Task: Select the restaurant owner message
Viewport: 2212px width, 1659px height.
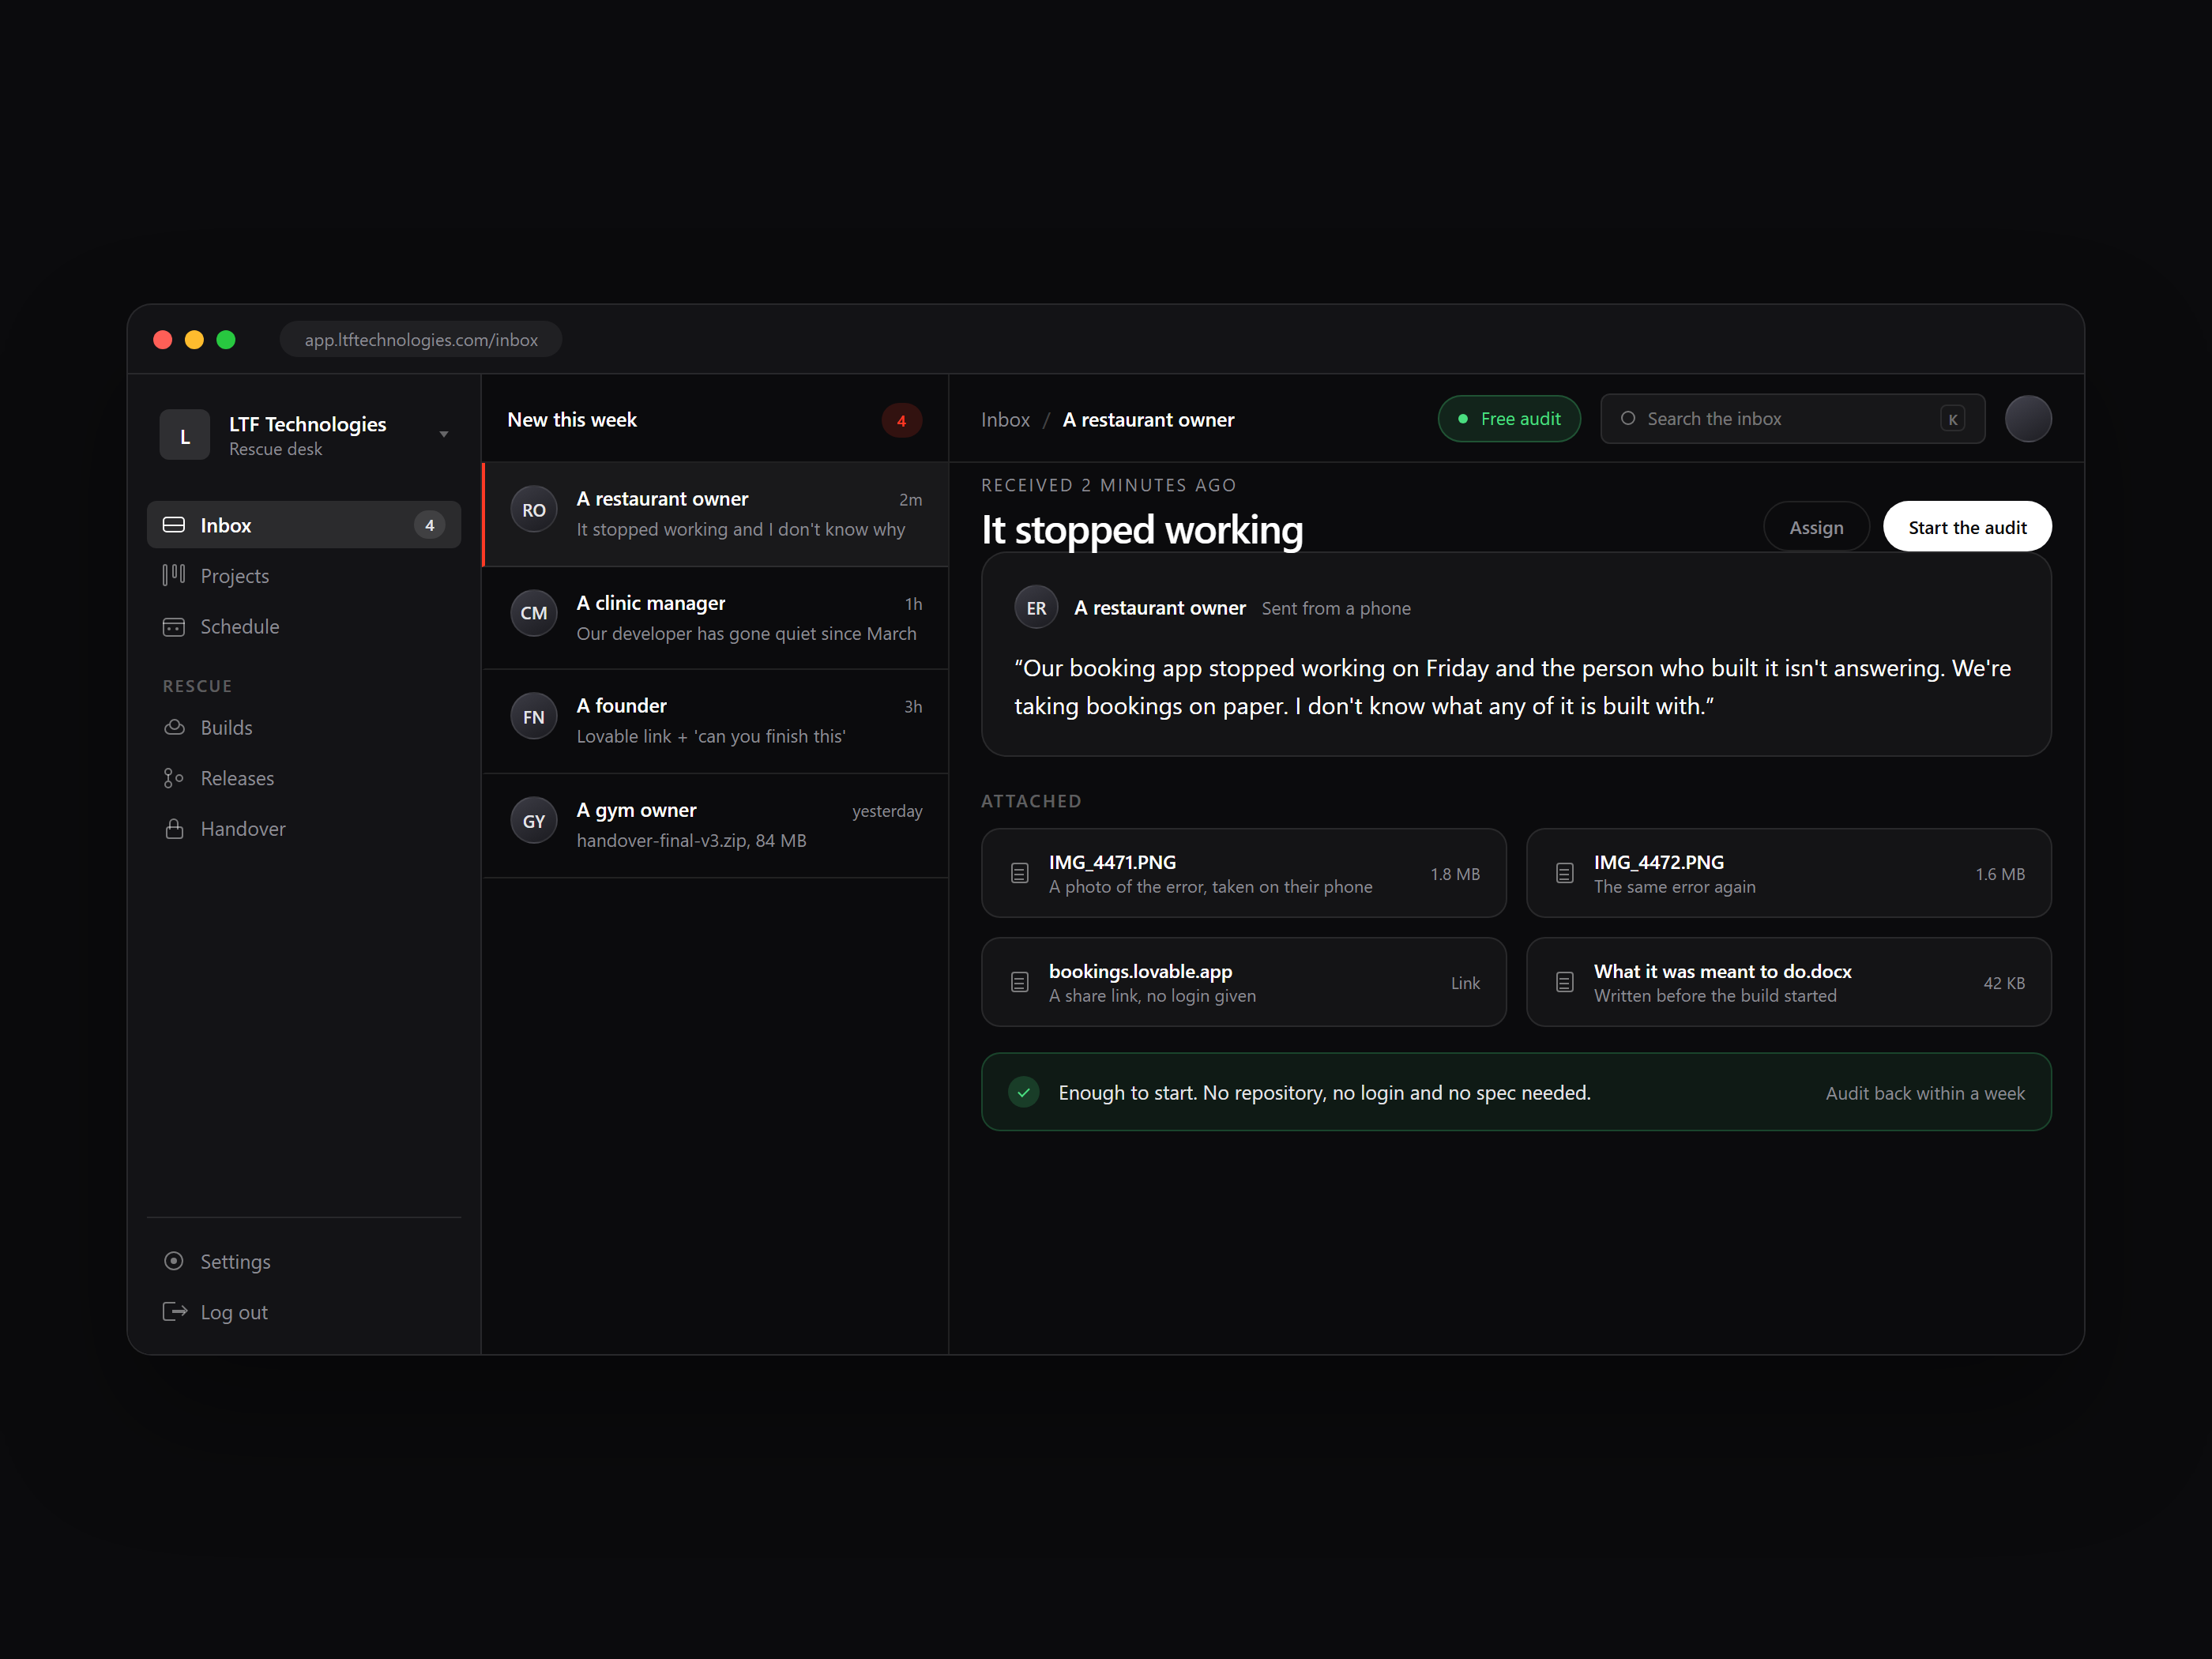Action: coord(716,514)
